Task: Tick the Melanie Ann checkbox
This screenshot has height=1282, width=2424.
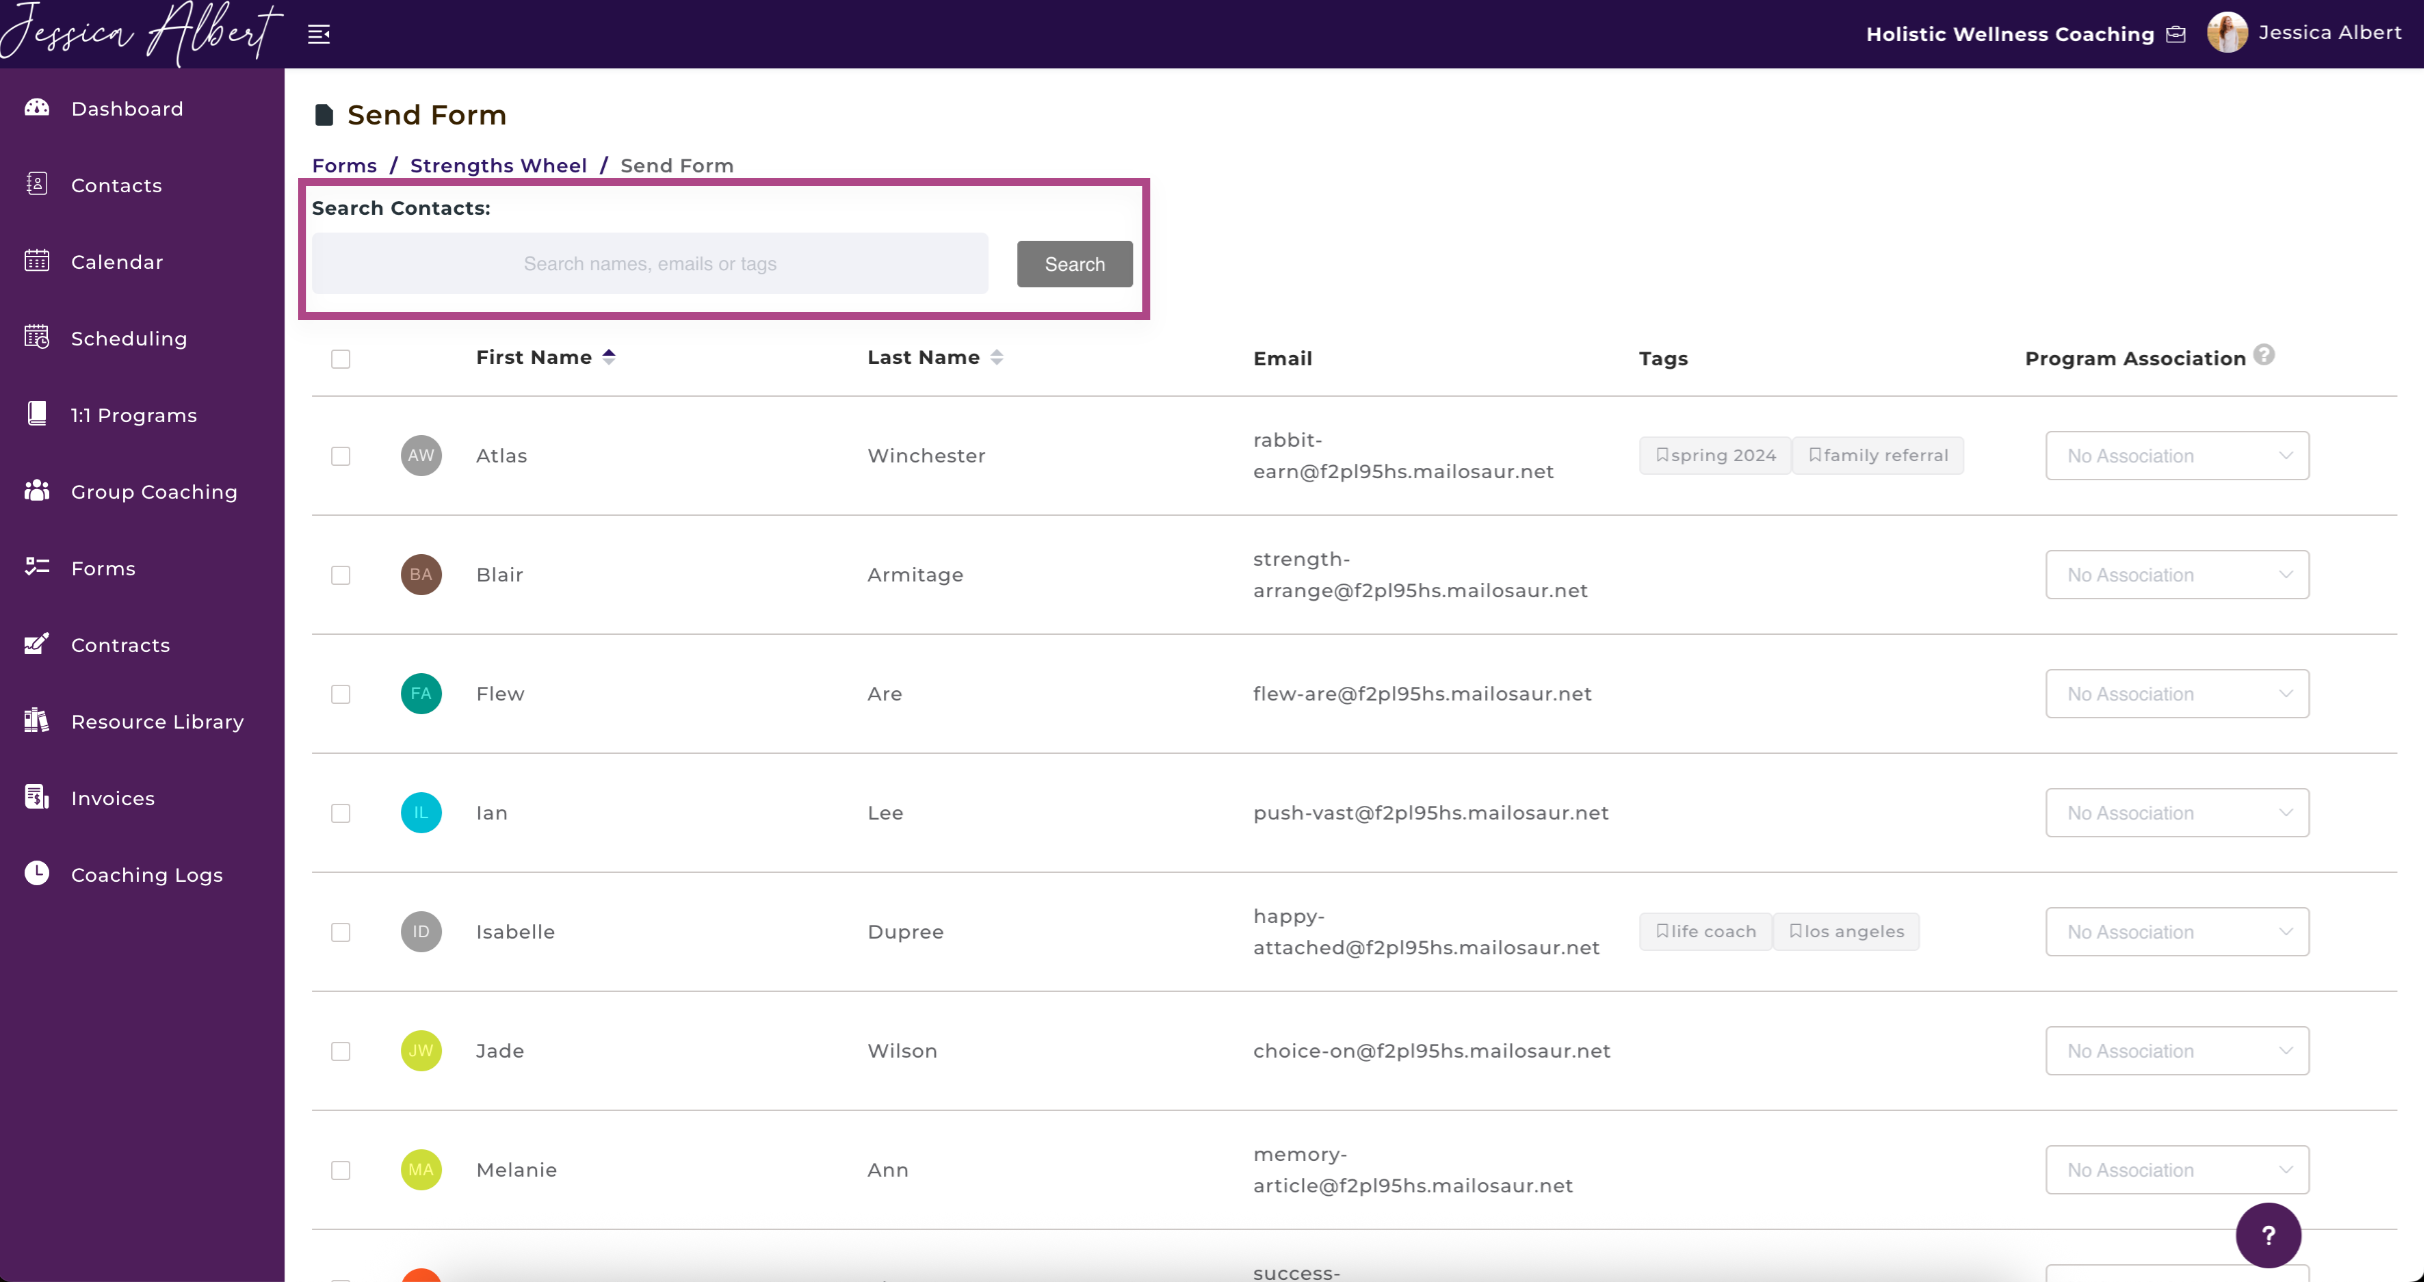Action: pyautogui.click(x=341, y=1170)
